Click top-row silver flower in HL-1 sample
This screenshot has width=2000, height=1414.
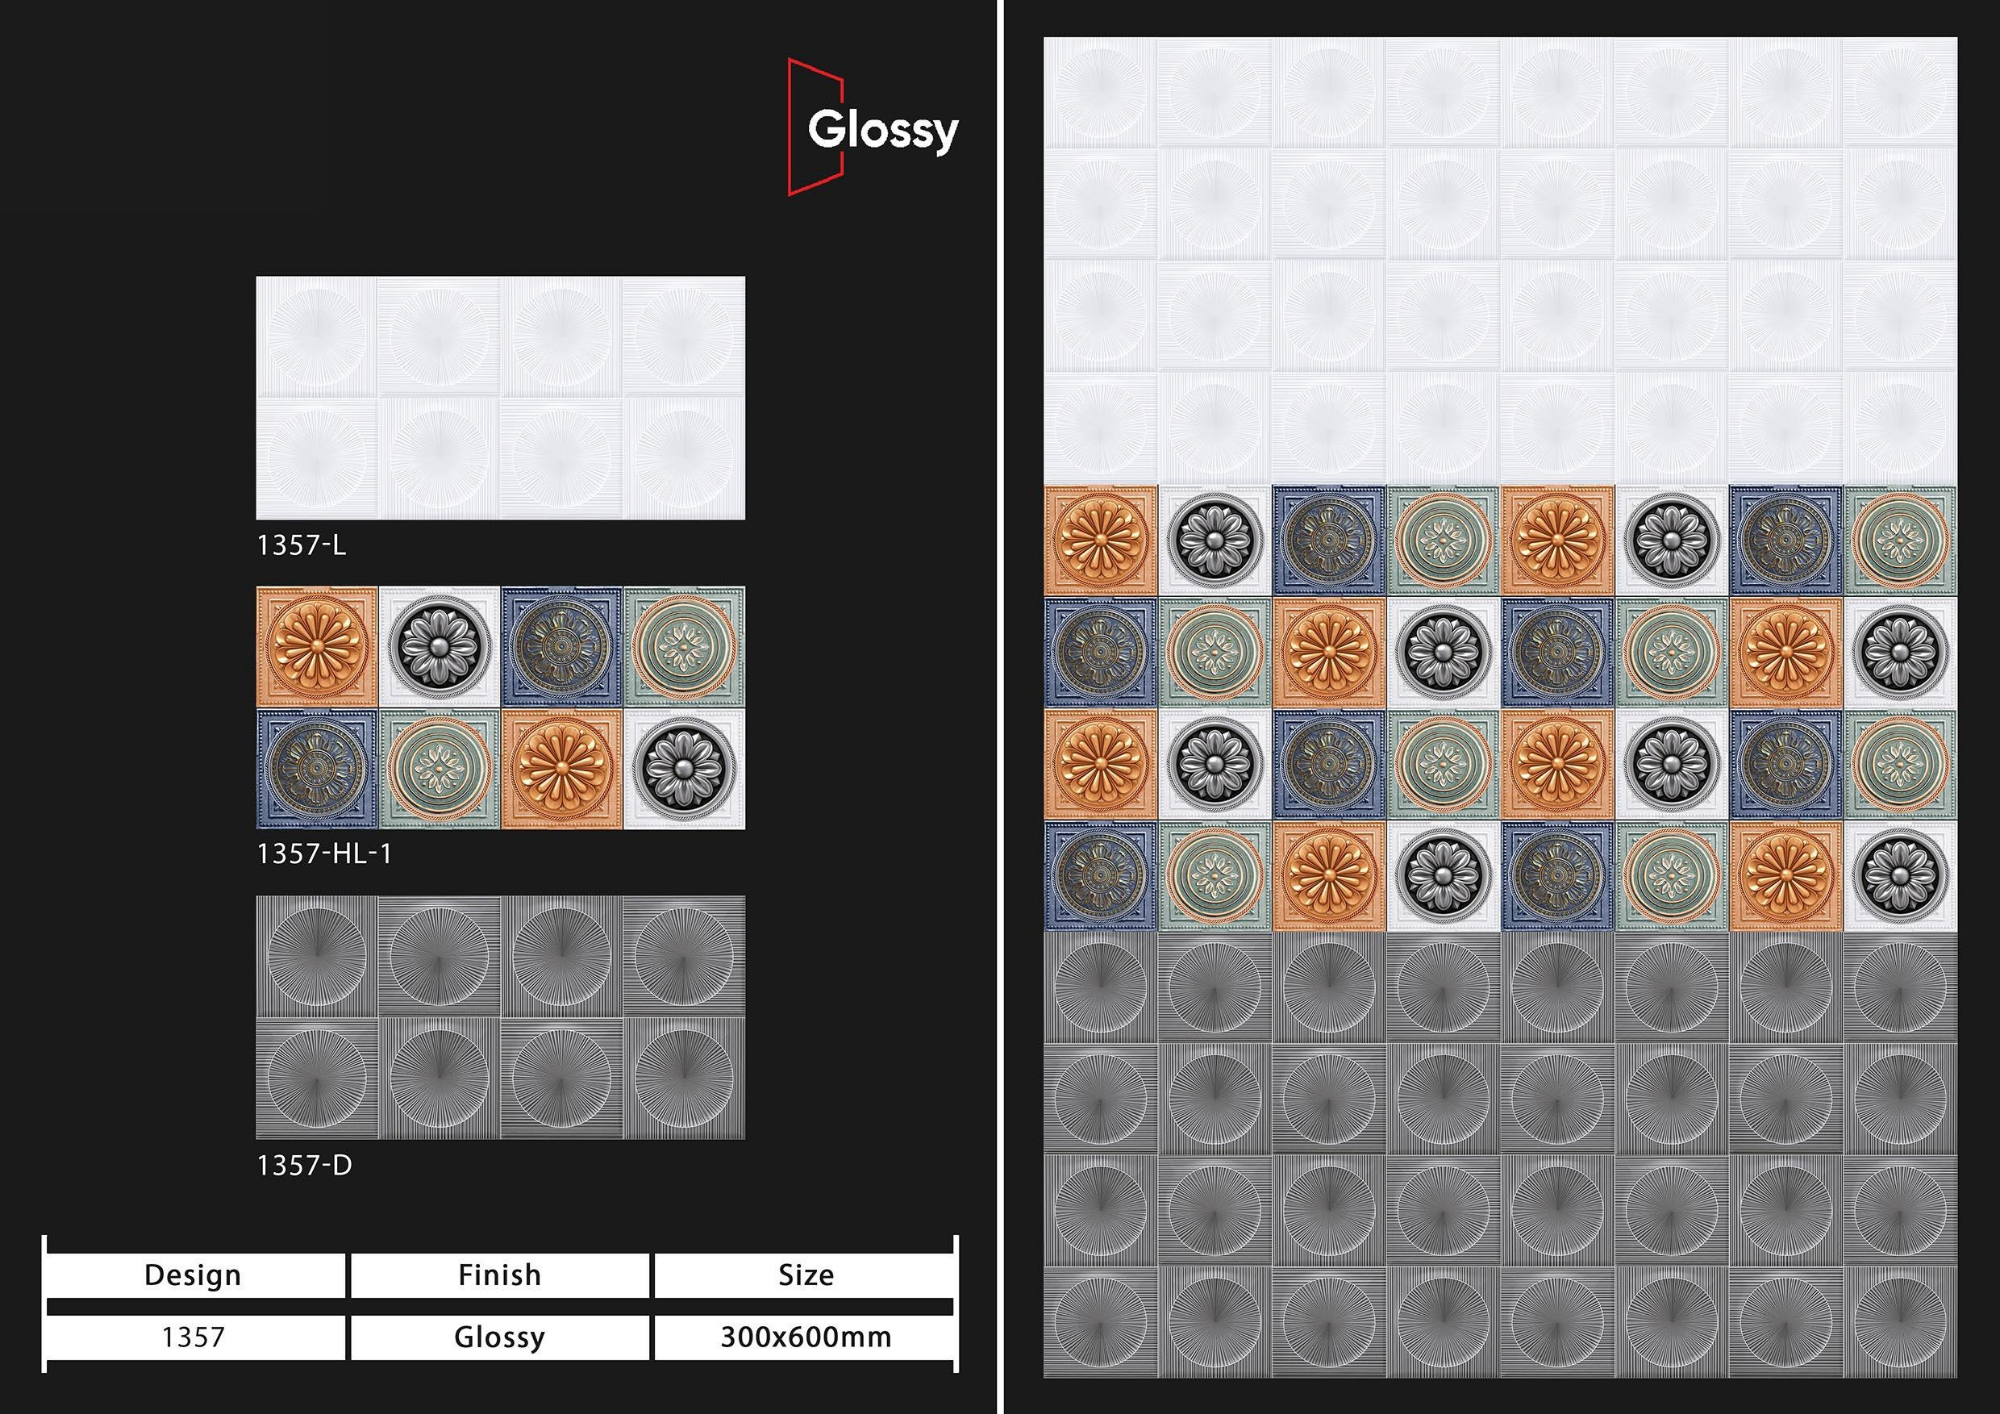(439, 647)
